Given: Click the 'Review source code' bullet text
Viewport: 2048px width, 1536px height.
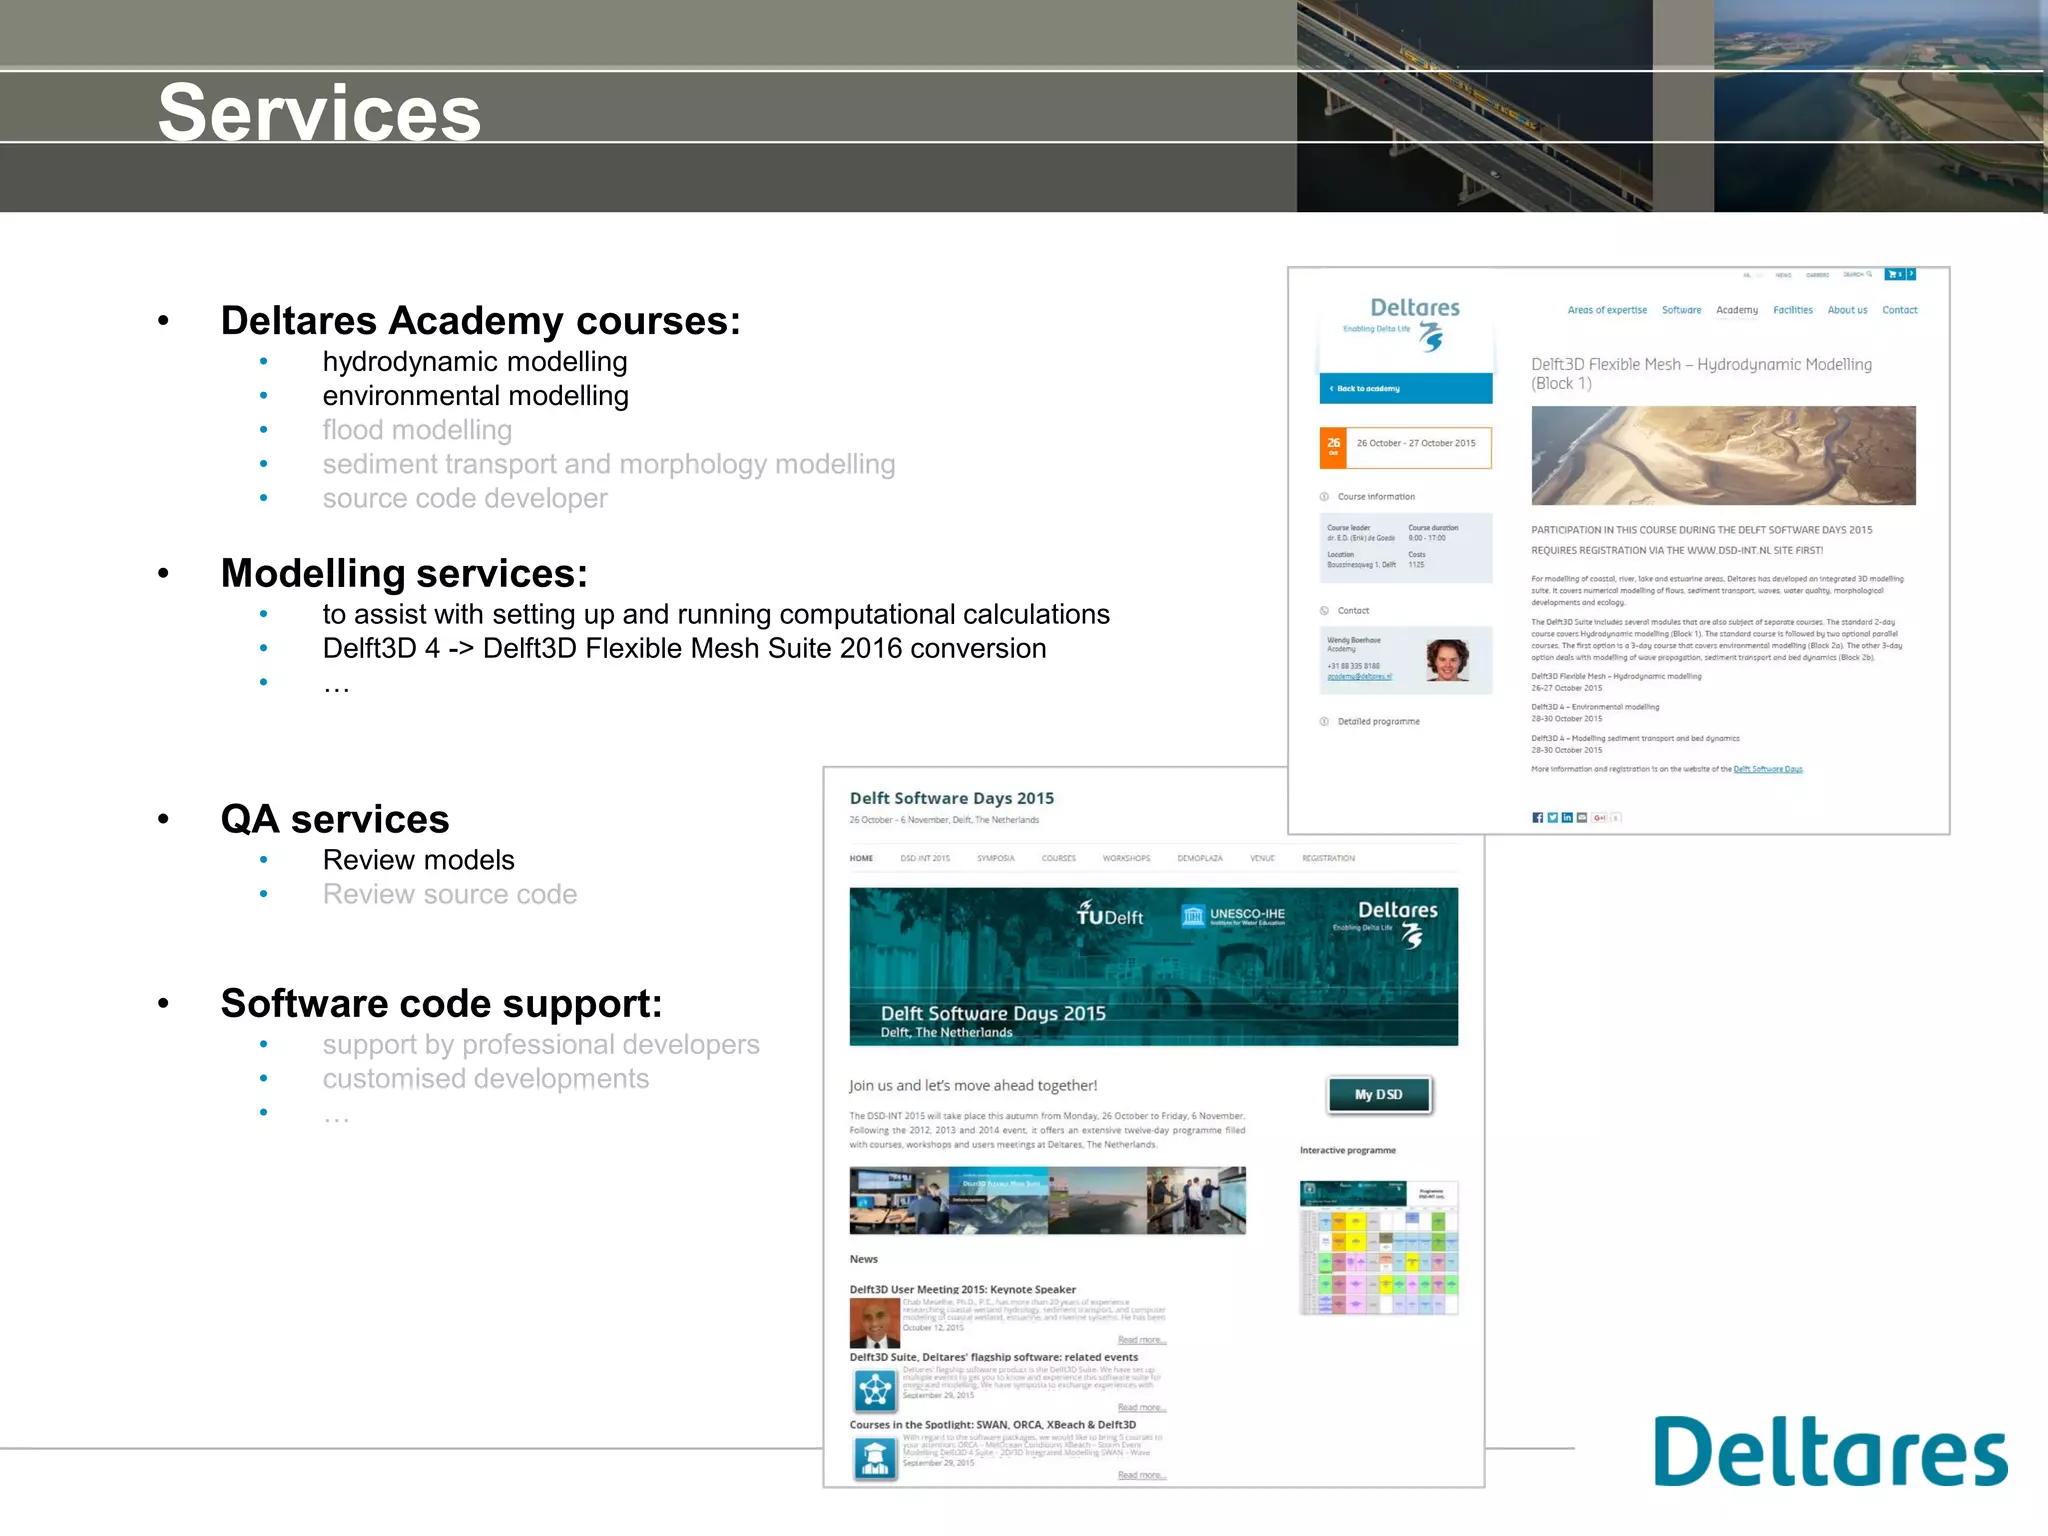Looking at the screenshot, I should coord(449,894).
